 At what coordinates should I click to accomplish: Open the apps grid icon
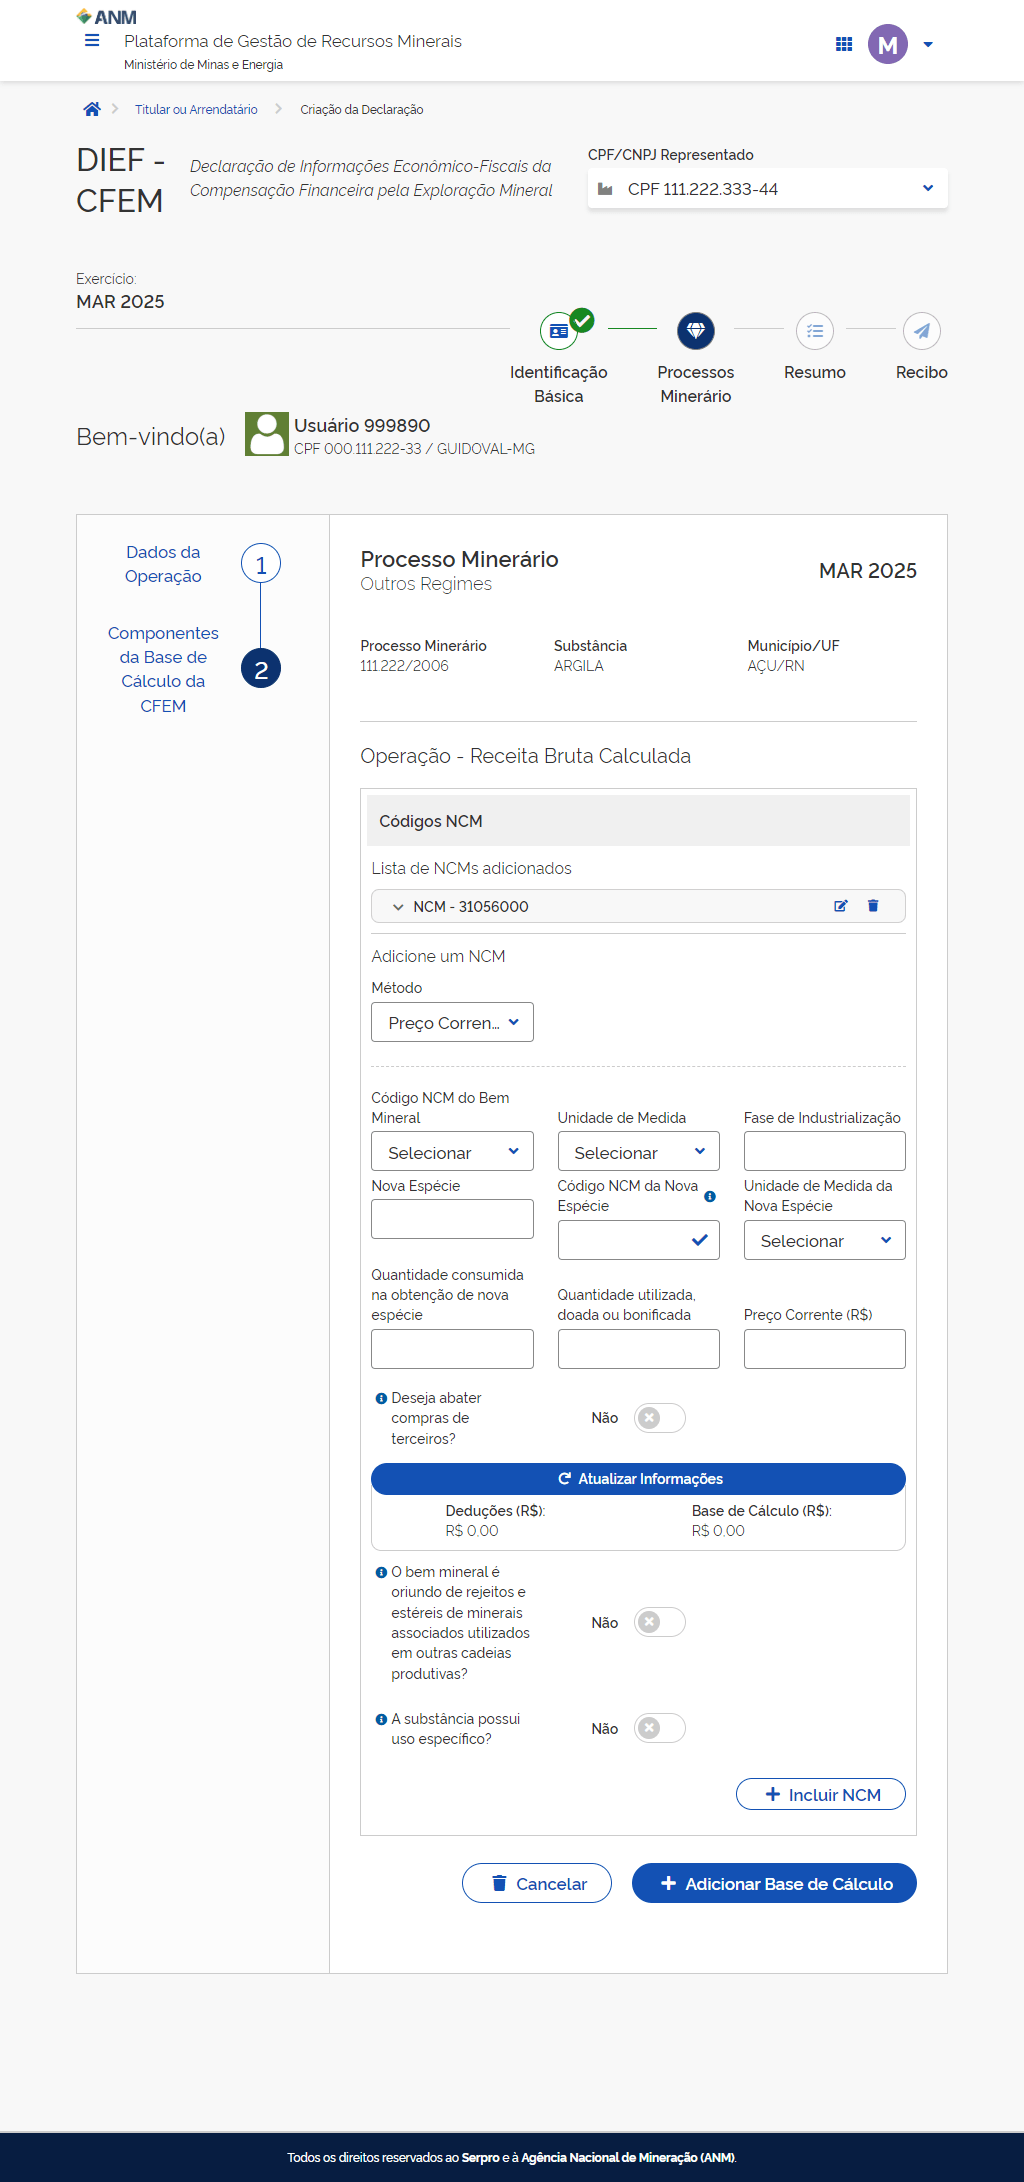[x=844, y=44]
